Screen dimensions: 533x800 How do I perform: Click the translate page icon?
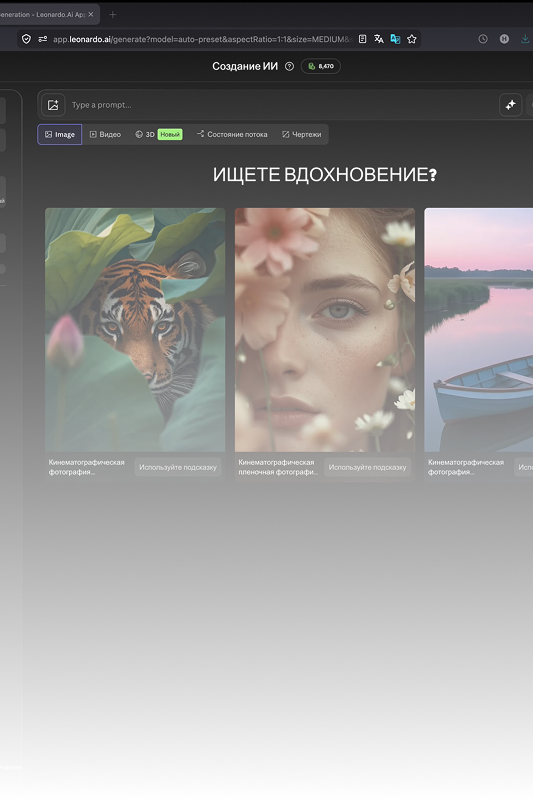[378, 39]
